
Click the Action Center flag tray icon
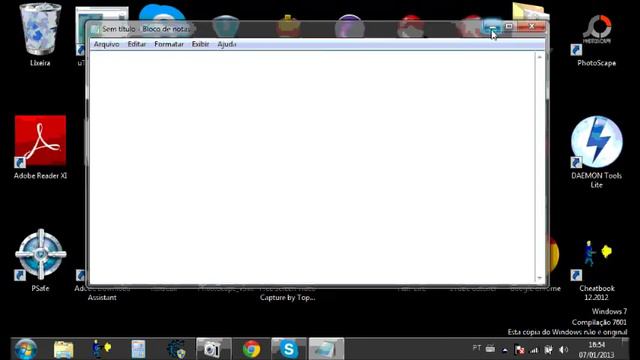(x=520, y=350)
